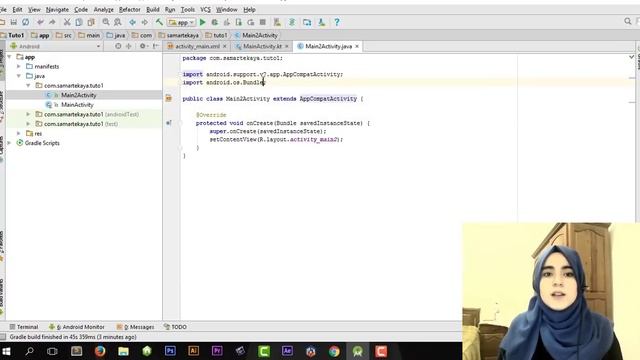Open the Android Monitor tool window
The image size is (640, 360).
click(77, 327)
